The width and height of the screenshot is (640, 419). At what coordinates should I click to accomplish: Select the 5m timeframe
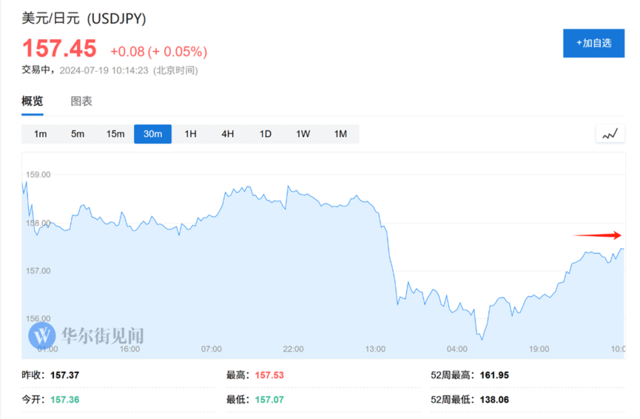pyautogui.click(x=78, y=134)
